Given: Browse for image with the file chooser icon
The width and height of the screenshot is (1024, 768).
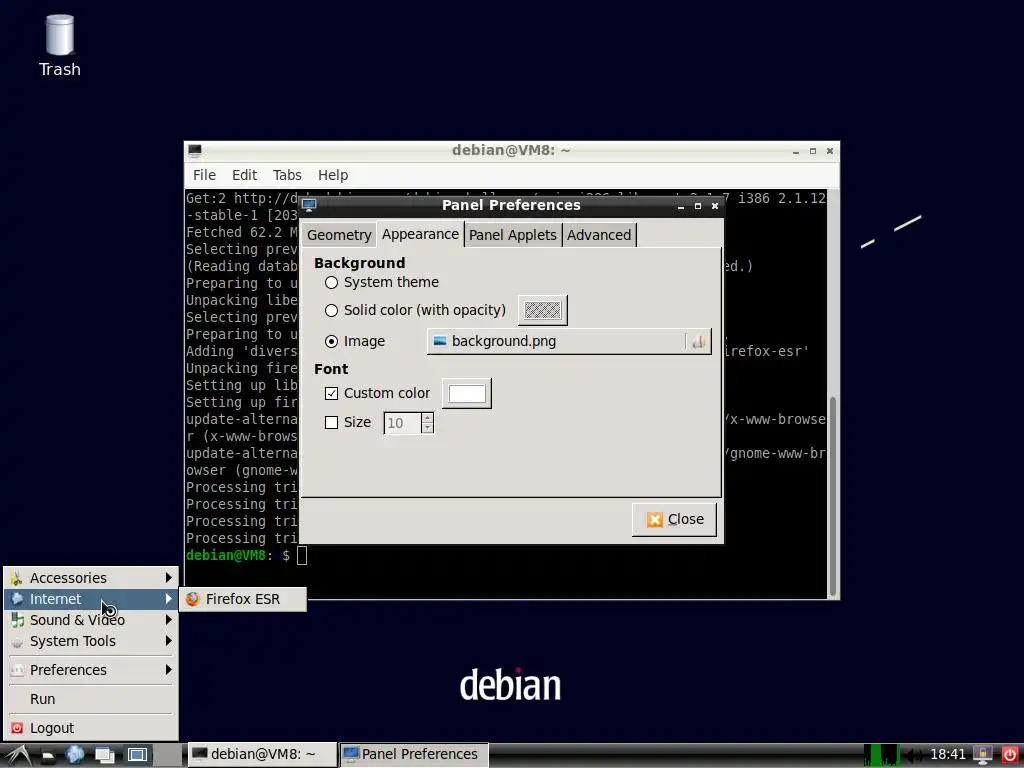Looking at the screenshot, I should point(699,342).
